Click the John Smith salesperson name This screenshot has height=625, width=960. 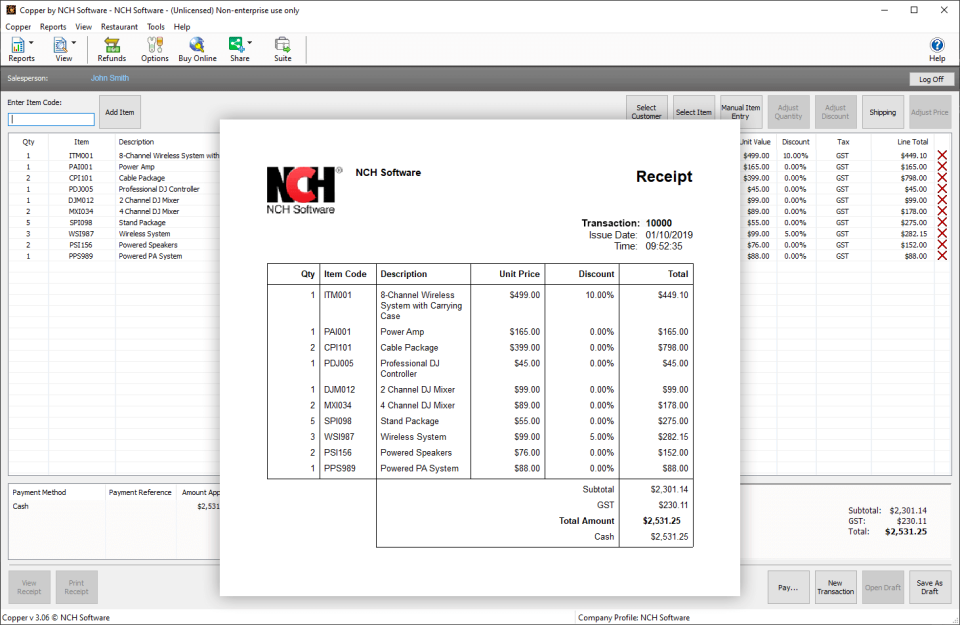coord(110,78)
